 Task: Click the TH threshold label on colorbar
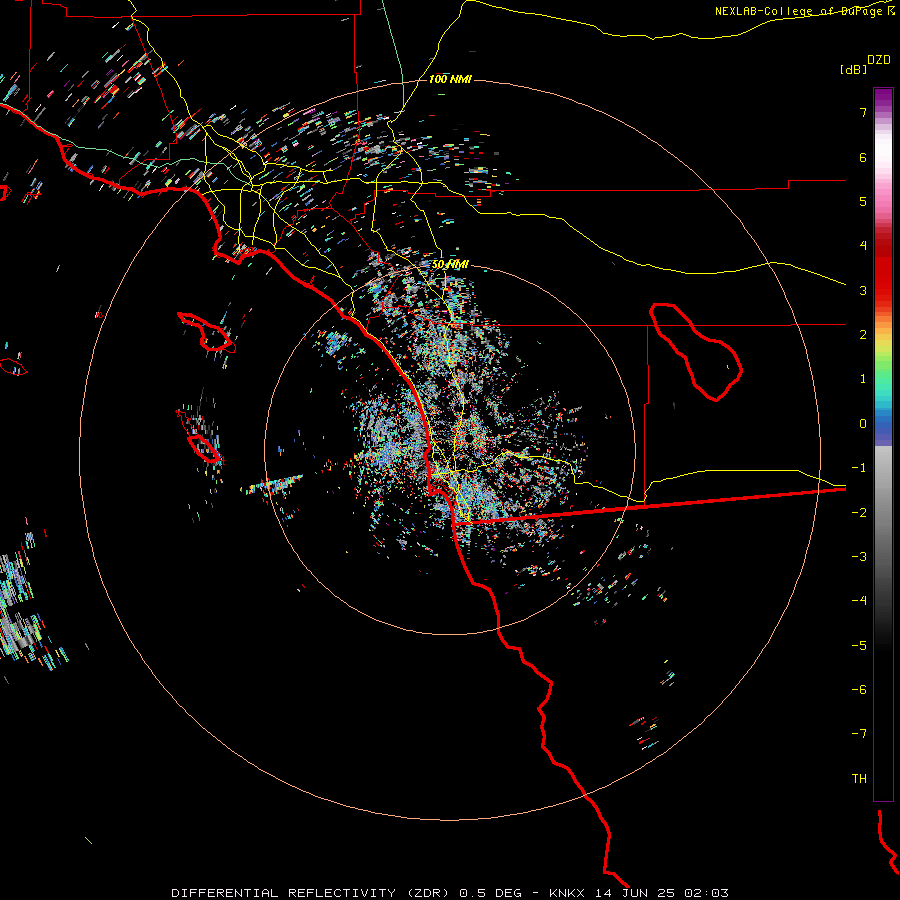(859, 779)
